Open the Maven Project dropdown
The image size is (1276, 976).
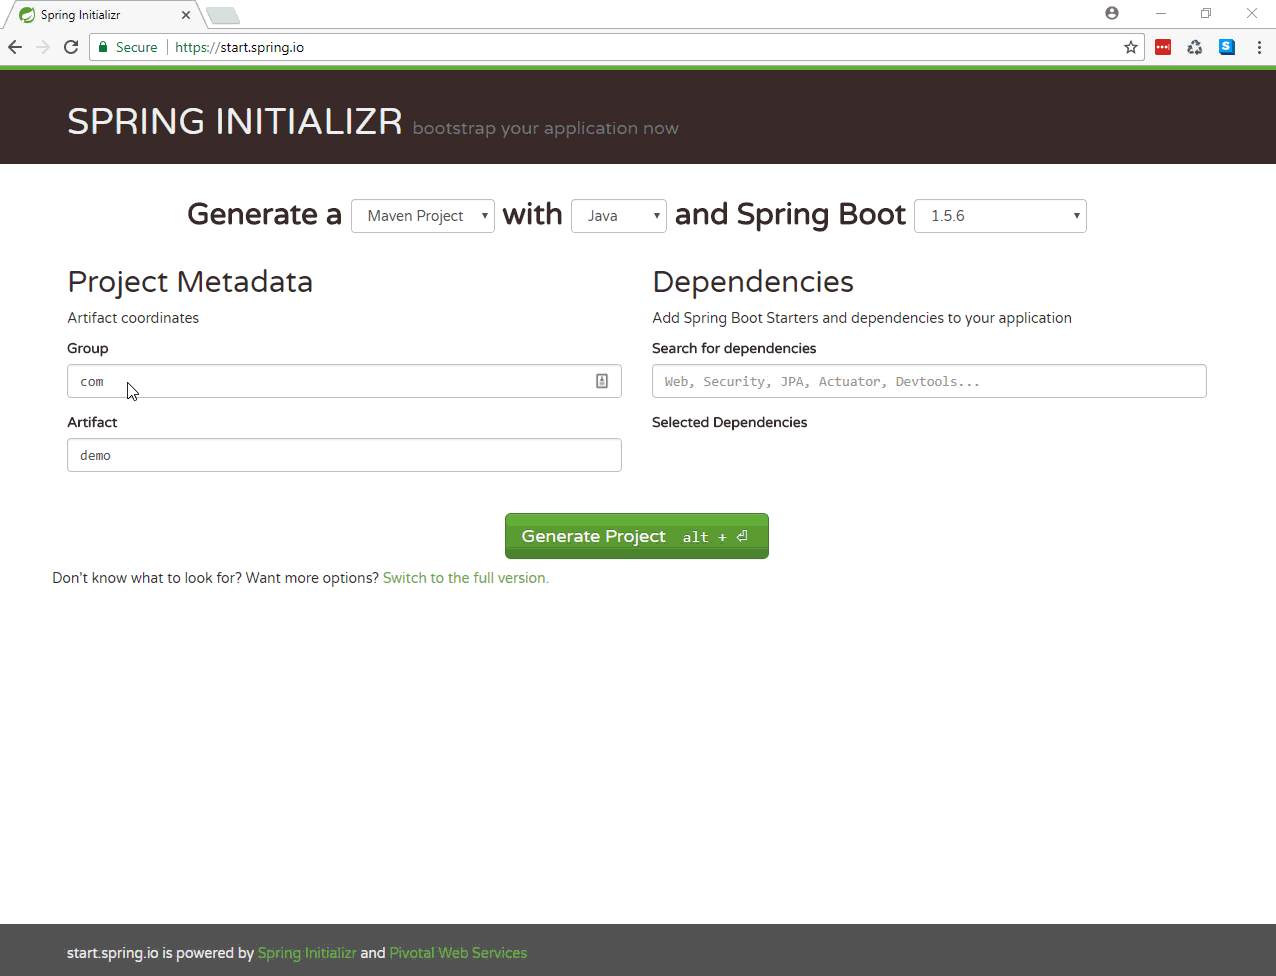tap(422, 215)
